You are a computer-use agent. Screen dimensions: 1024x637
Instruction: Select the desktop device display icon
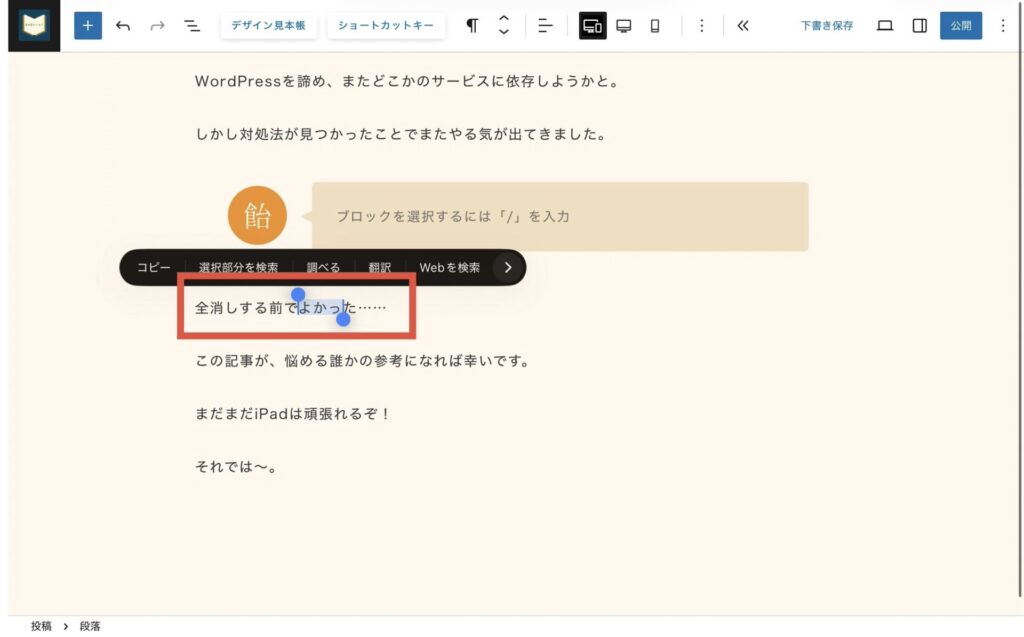point(624,26)
